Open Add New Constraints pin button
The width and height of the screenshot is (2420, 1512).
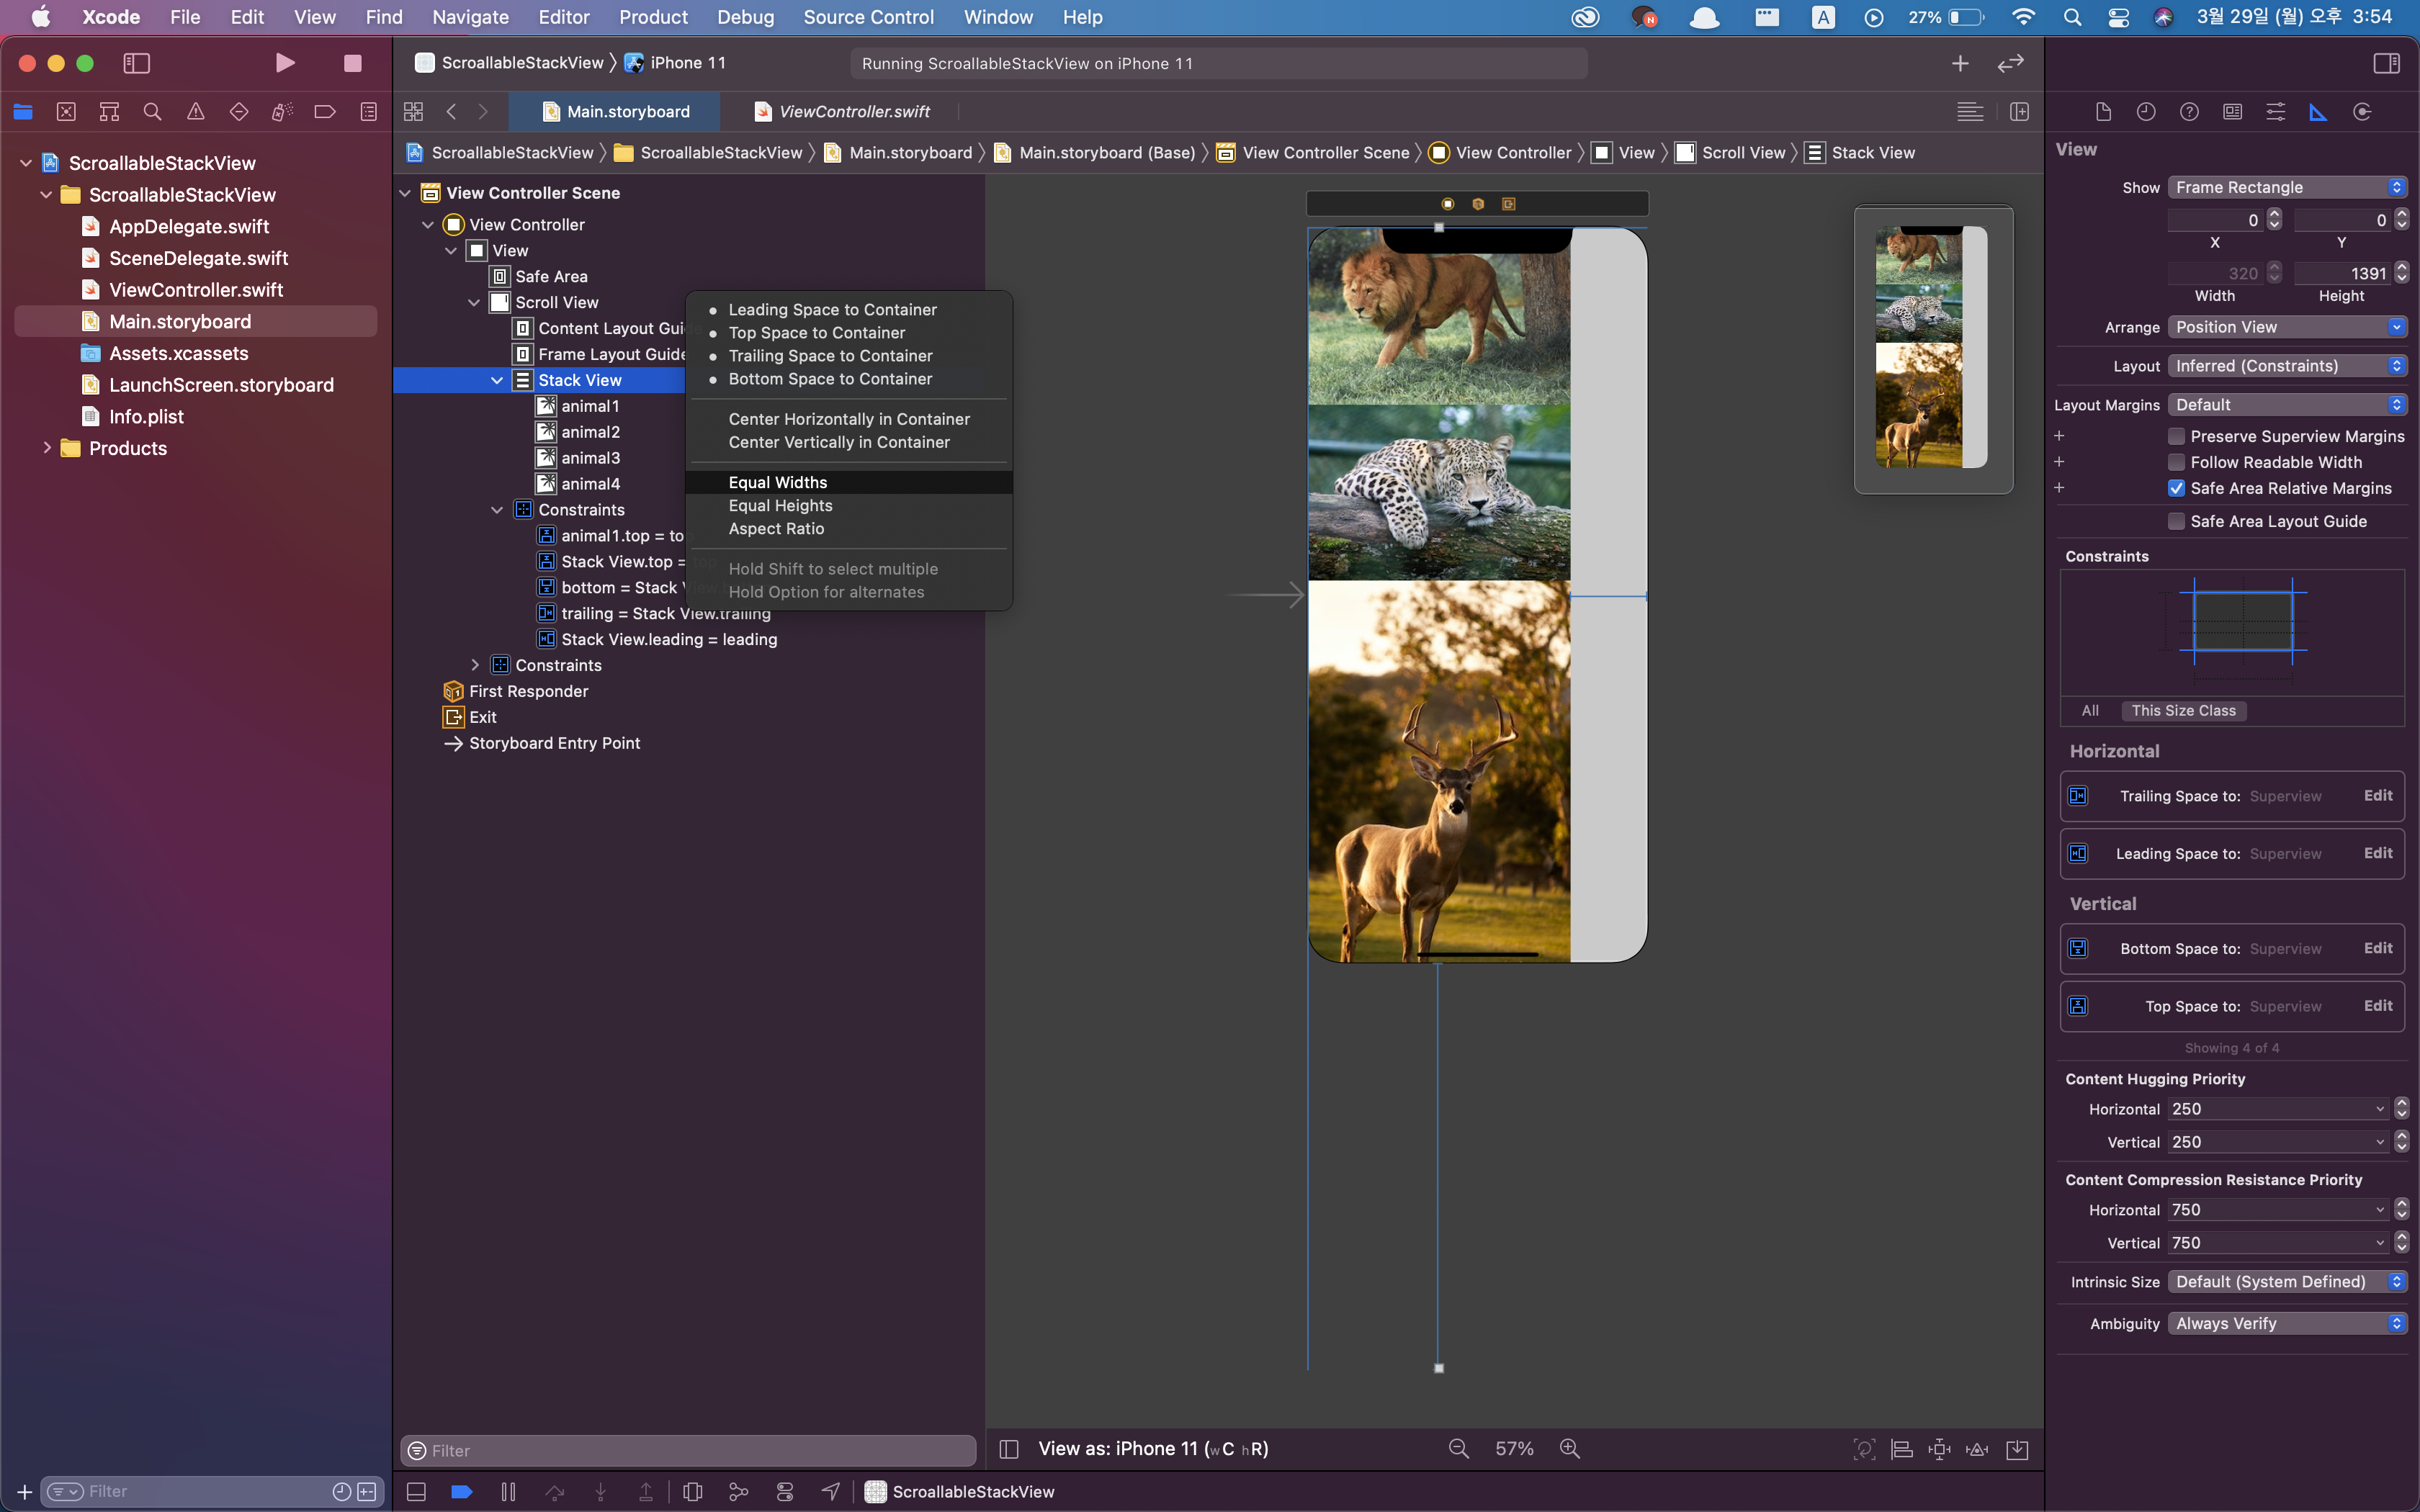pyautogui.click(x=1939, y=1449)
